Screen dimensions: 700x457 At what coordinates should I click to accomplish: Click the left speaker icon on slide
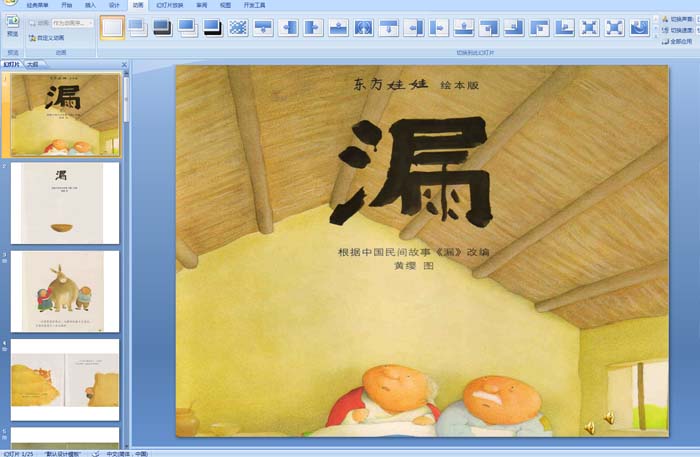tap(589, 427)
